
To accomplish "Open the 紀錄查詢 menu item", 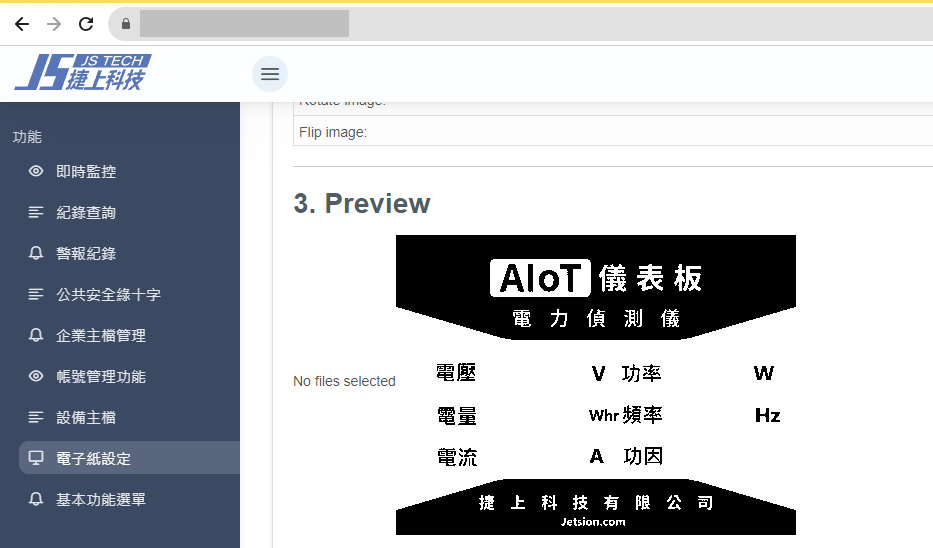I will 86,213.
